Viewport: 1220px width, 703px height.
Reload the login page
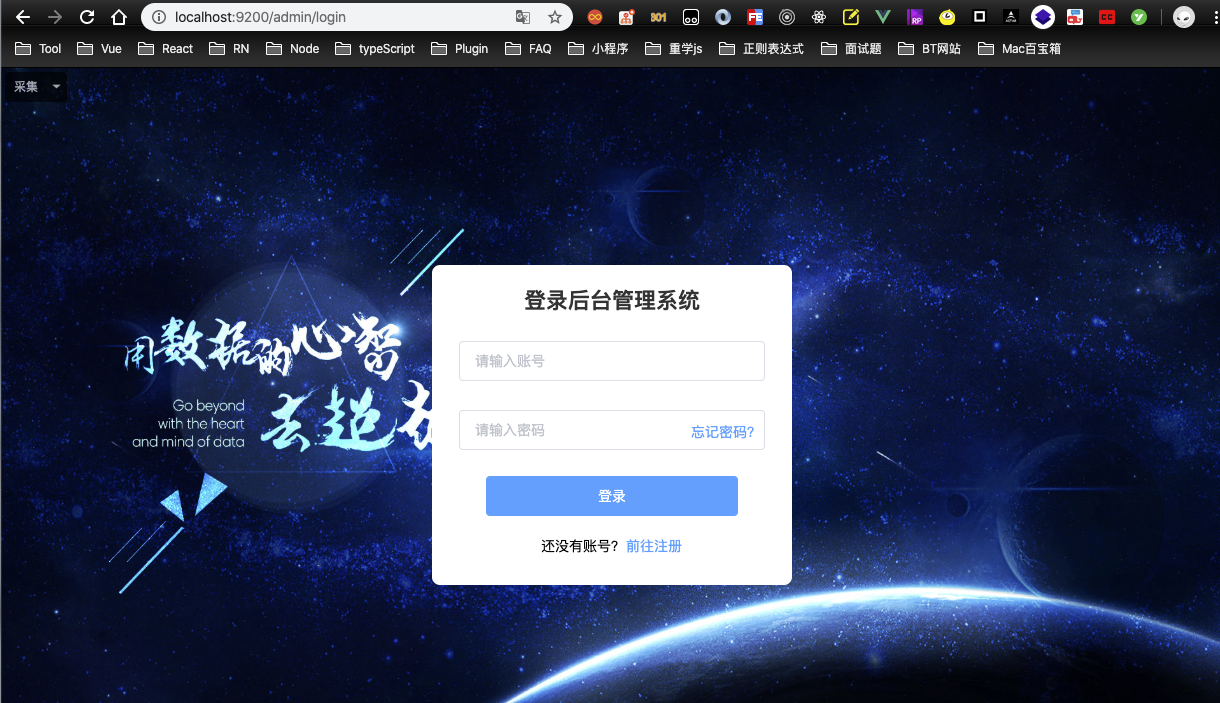coord(87,17)
